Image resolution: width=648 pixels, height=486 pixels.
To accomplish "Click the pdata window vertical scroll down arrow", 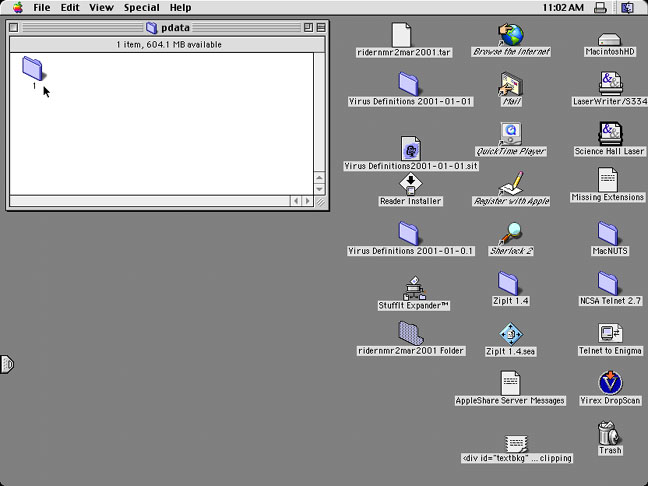I will [319, 189].
